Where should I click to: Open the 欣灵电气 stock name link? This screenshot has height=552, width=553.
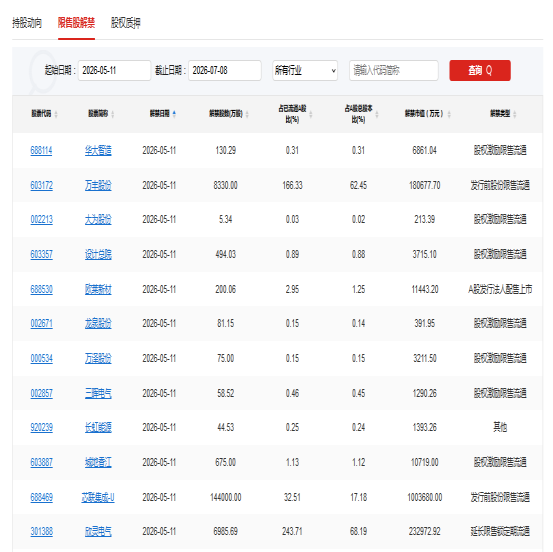pyautogui.click(x=98, y=531)
